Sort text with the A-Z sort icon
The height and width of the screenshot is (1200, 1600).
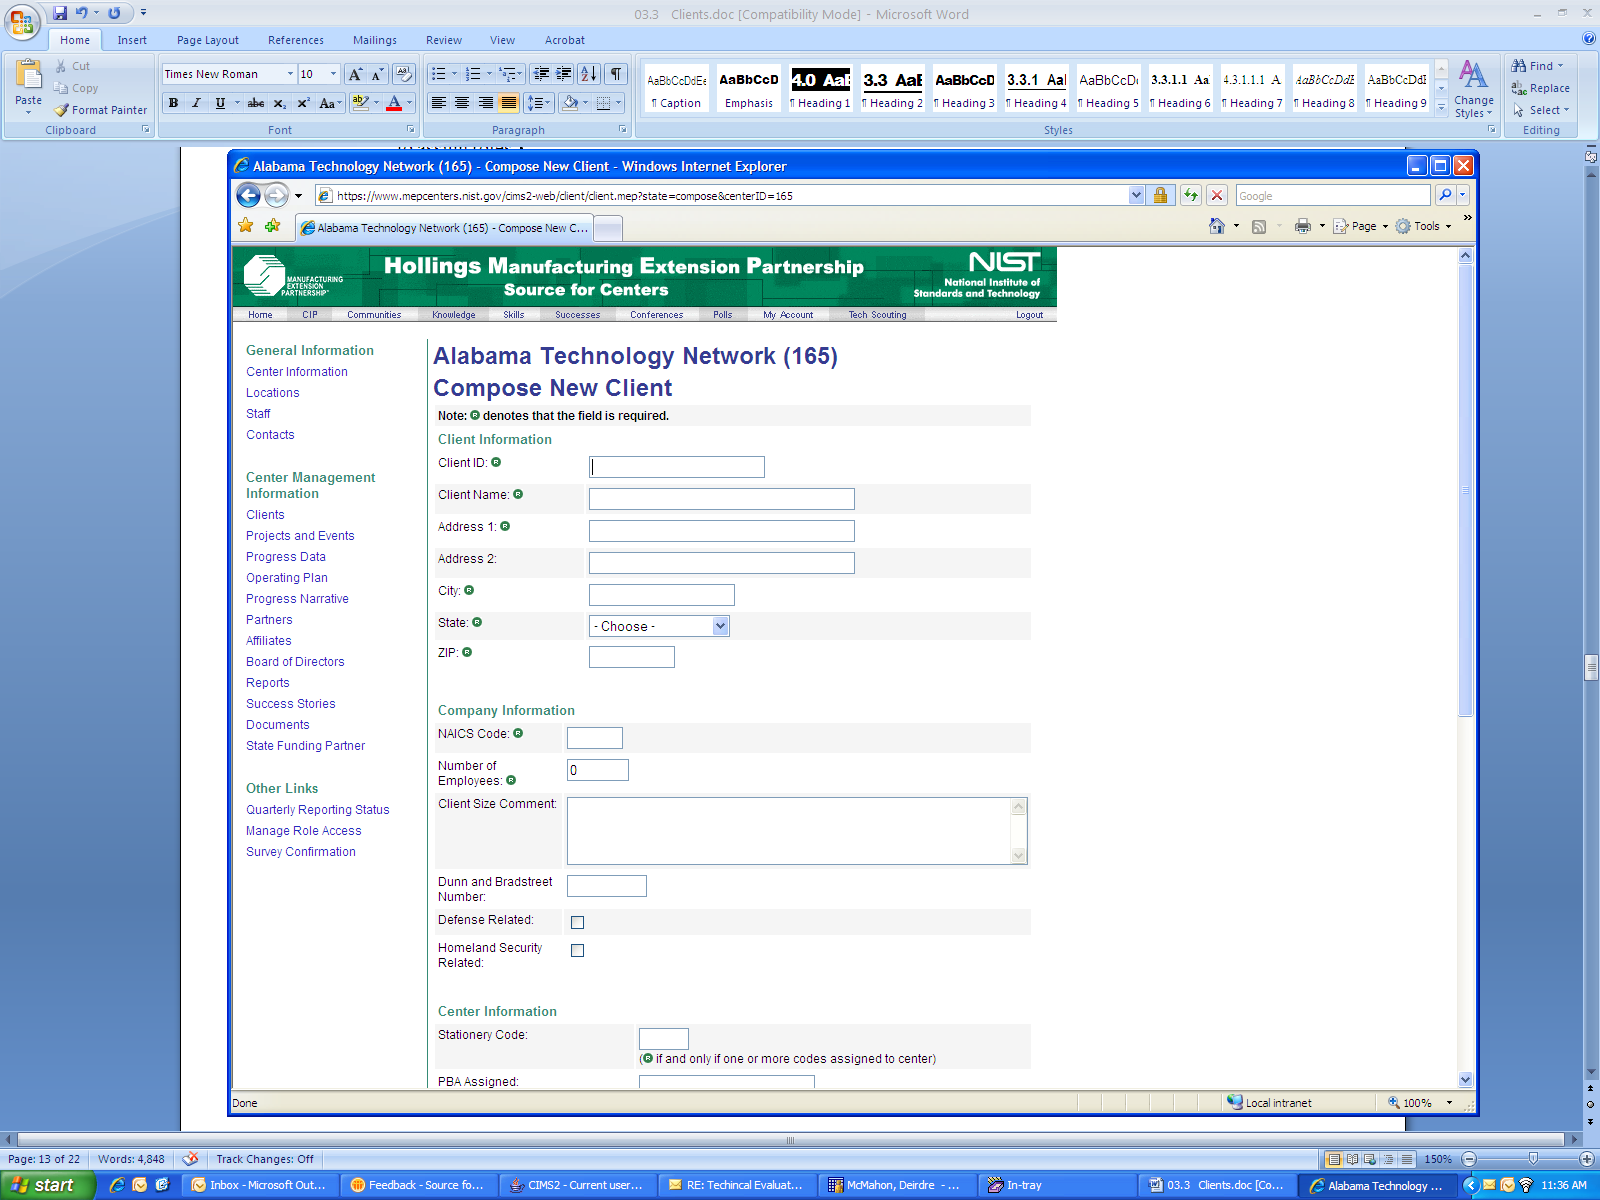[589, 74]
